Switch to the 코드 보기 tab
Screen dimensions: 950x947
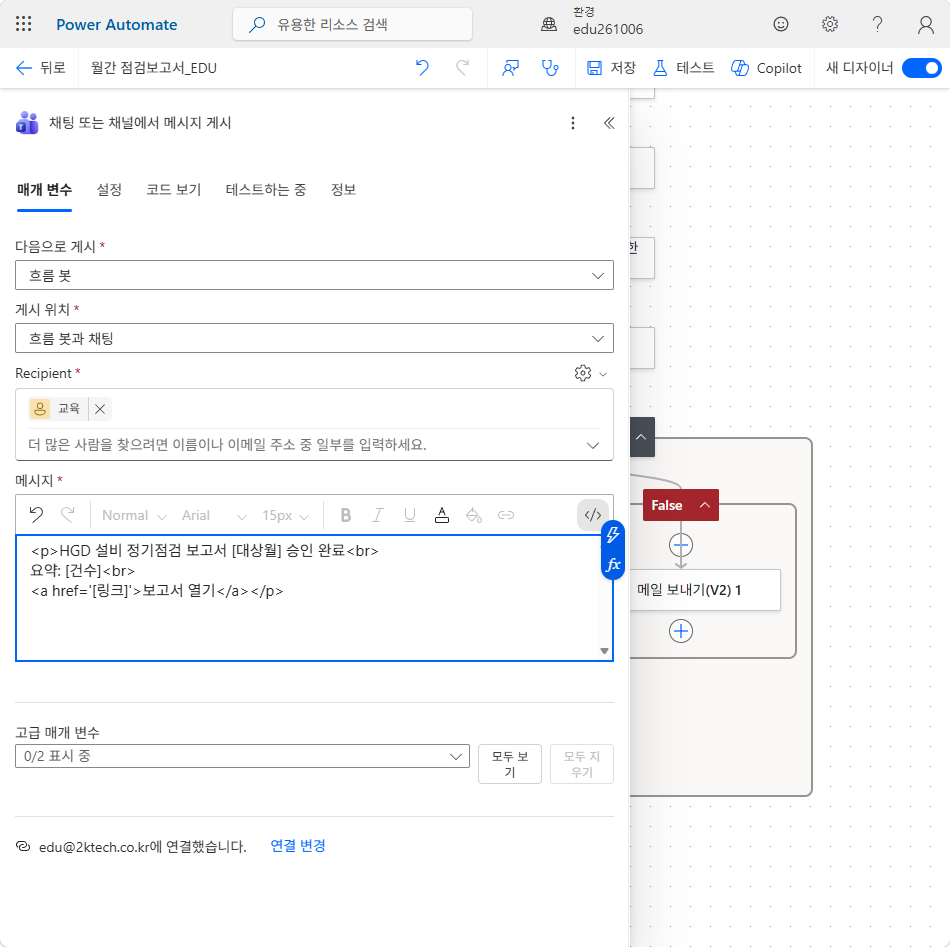pos(173,190)
